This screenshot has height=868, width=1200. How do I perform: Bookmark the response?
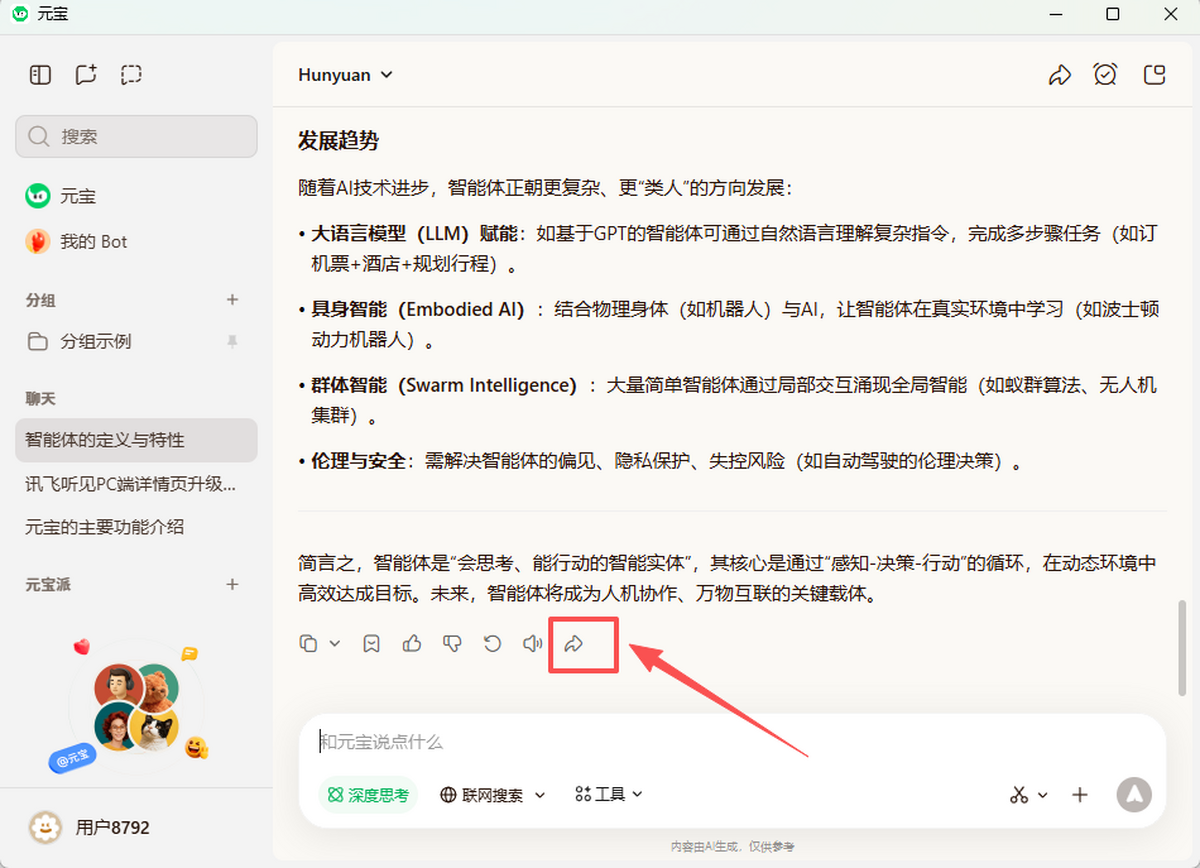(x=372, y=644)
